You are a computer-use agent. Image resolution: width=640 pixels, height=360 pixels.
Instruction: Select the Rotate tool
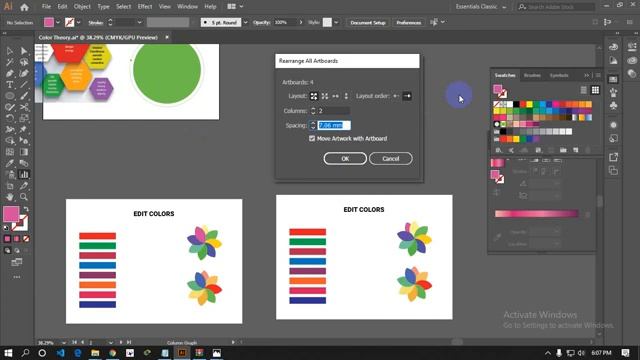9,118
